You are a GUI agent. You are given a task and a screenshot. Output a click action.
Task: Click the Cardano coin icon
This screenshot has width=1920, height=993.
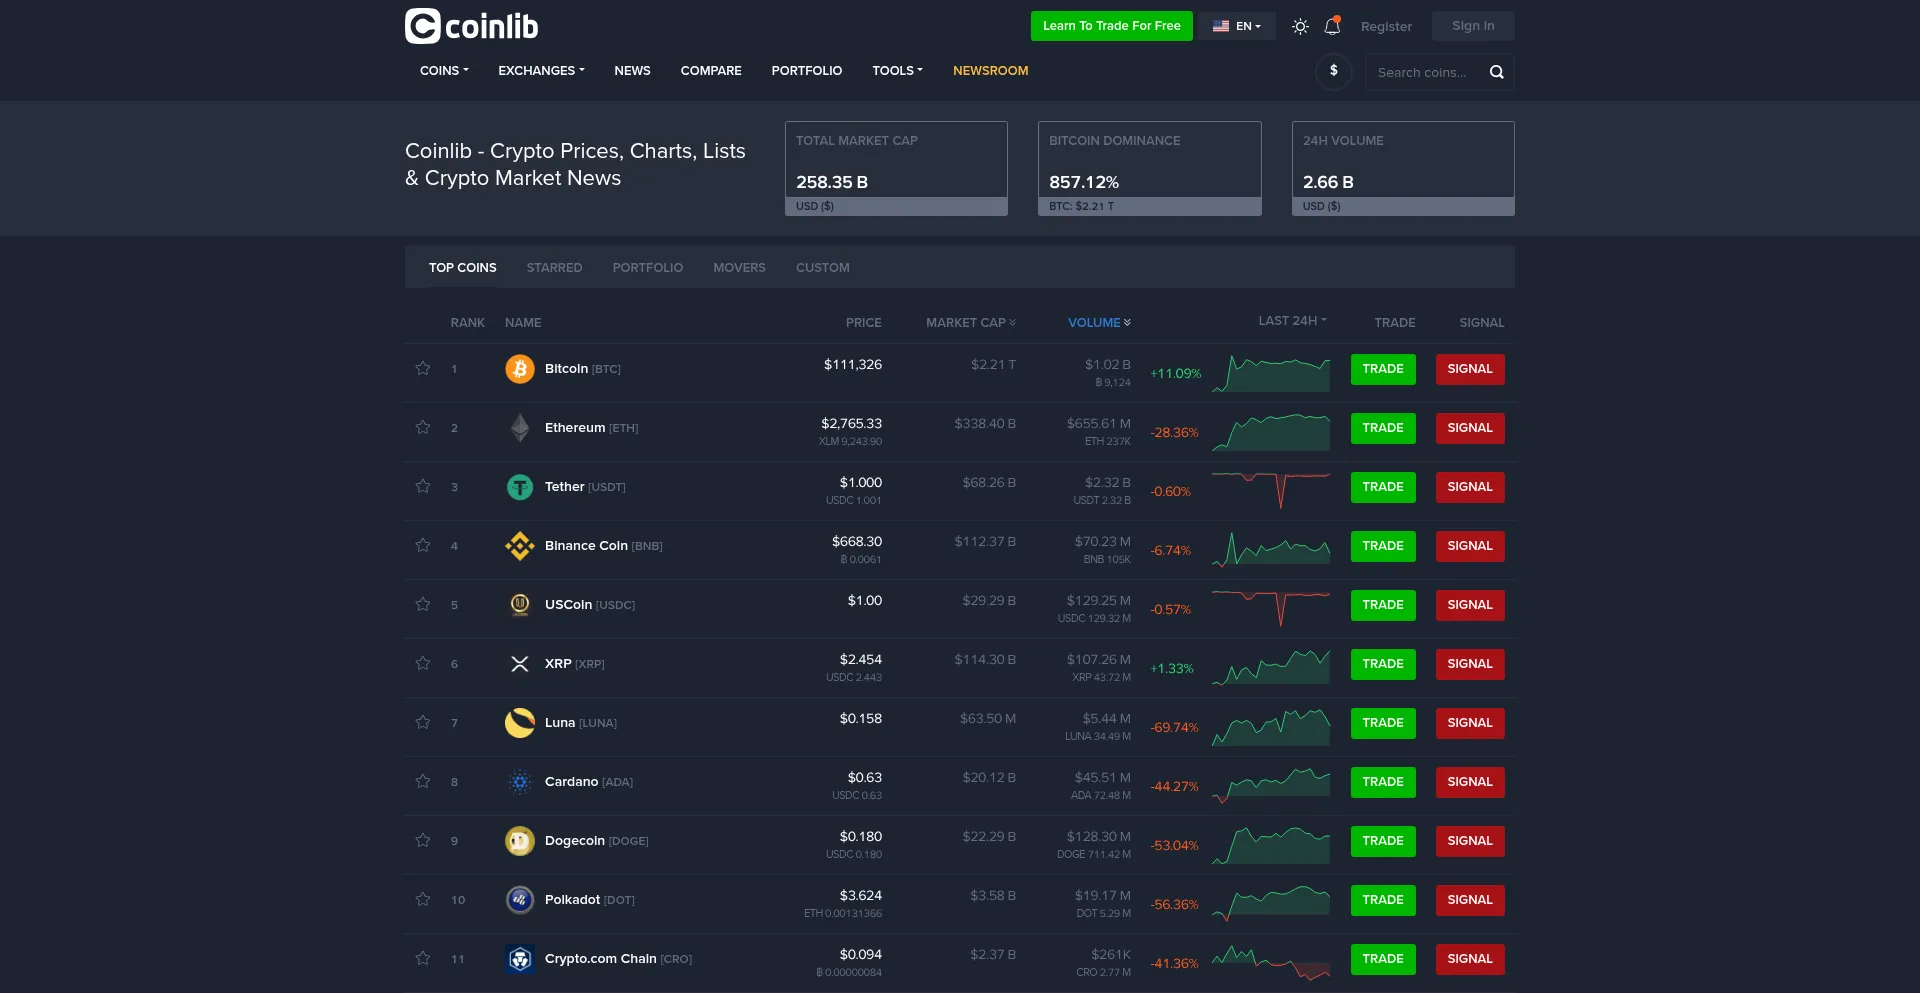point(520,782)
